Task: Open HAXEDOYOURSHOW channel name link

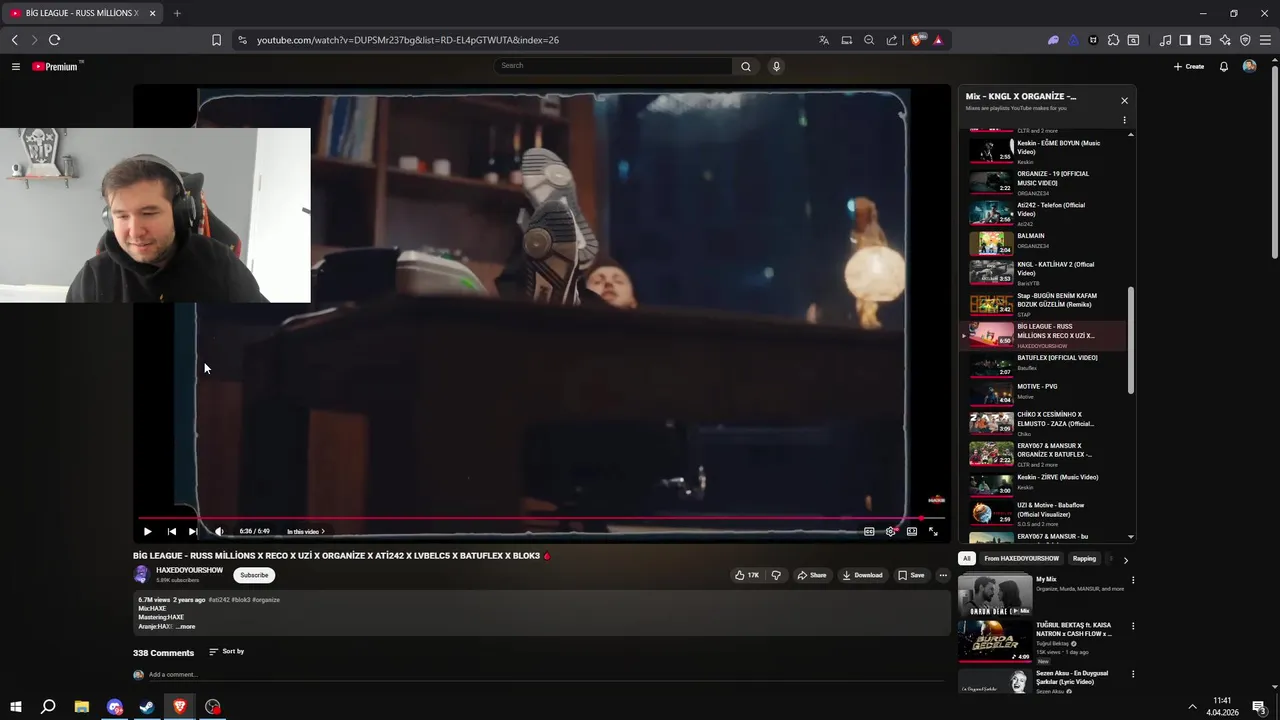Action: point(189,570)
